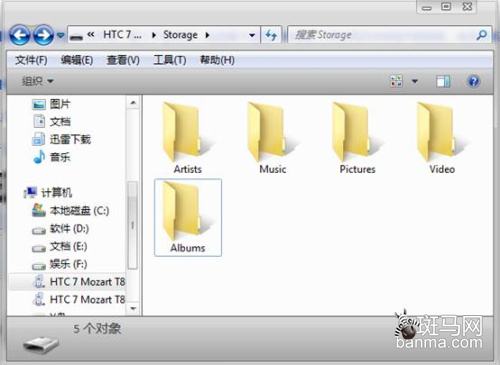Go forward with the blue Forward arrow
The width and height of the screenshot is (500, 365).
tap(44, 35)
